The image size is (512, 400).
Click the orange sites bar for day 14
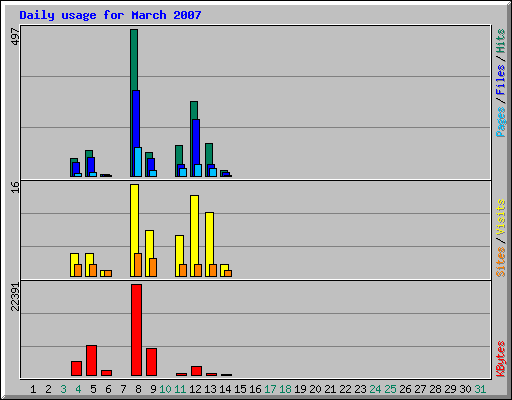pos(228,273)
